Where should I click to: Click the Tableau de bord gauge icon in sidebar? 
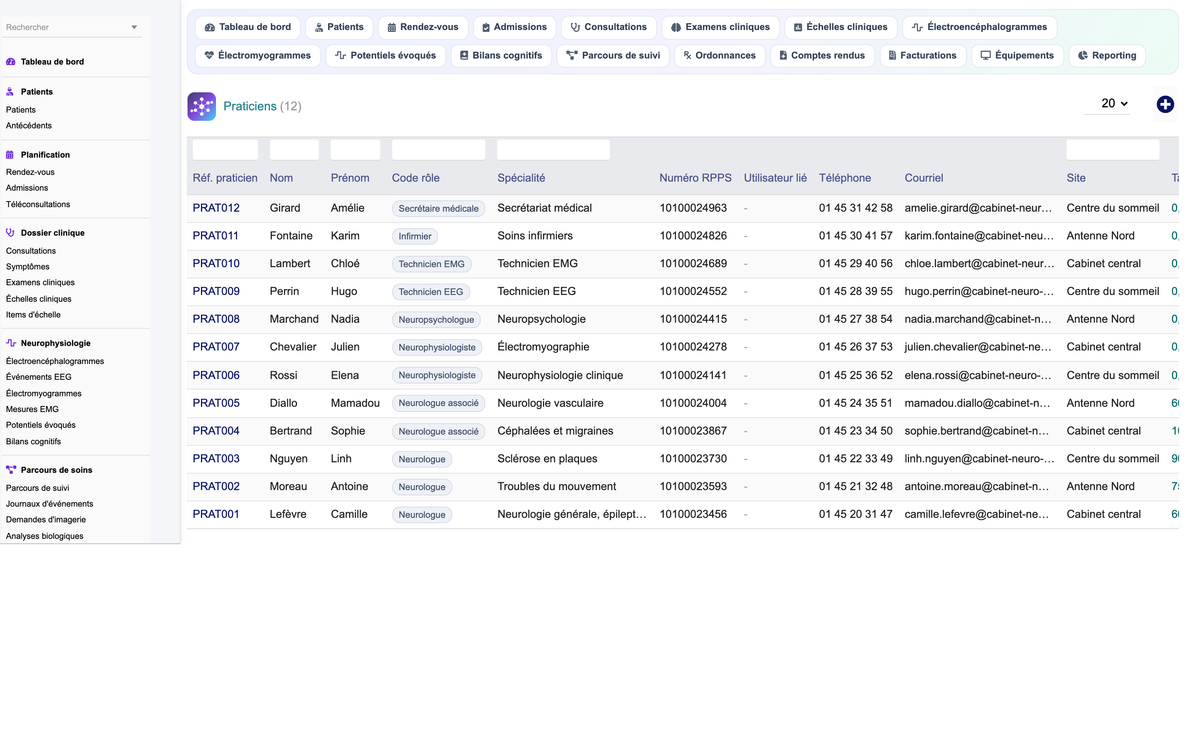[x=11, y=62]
